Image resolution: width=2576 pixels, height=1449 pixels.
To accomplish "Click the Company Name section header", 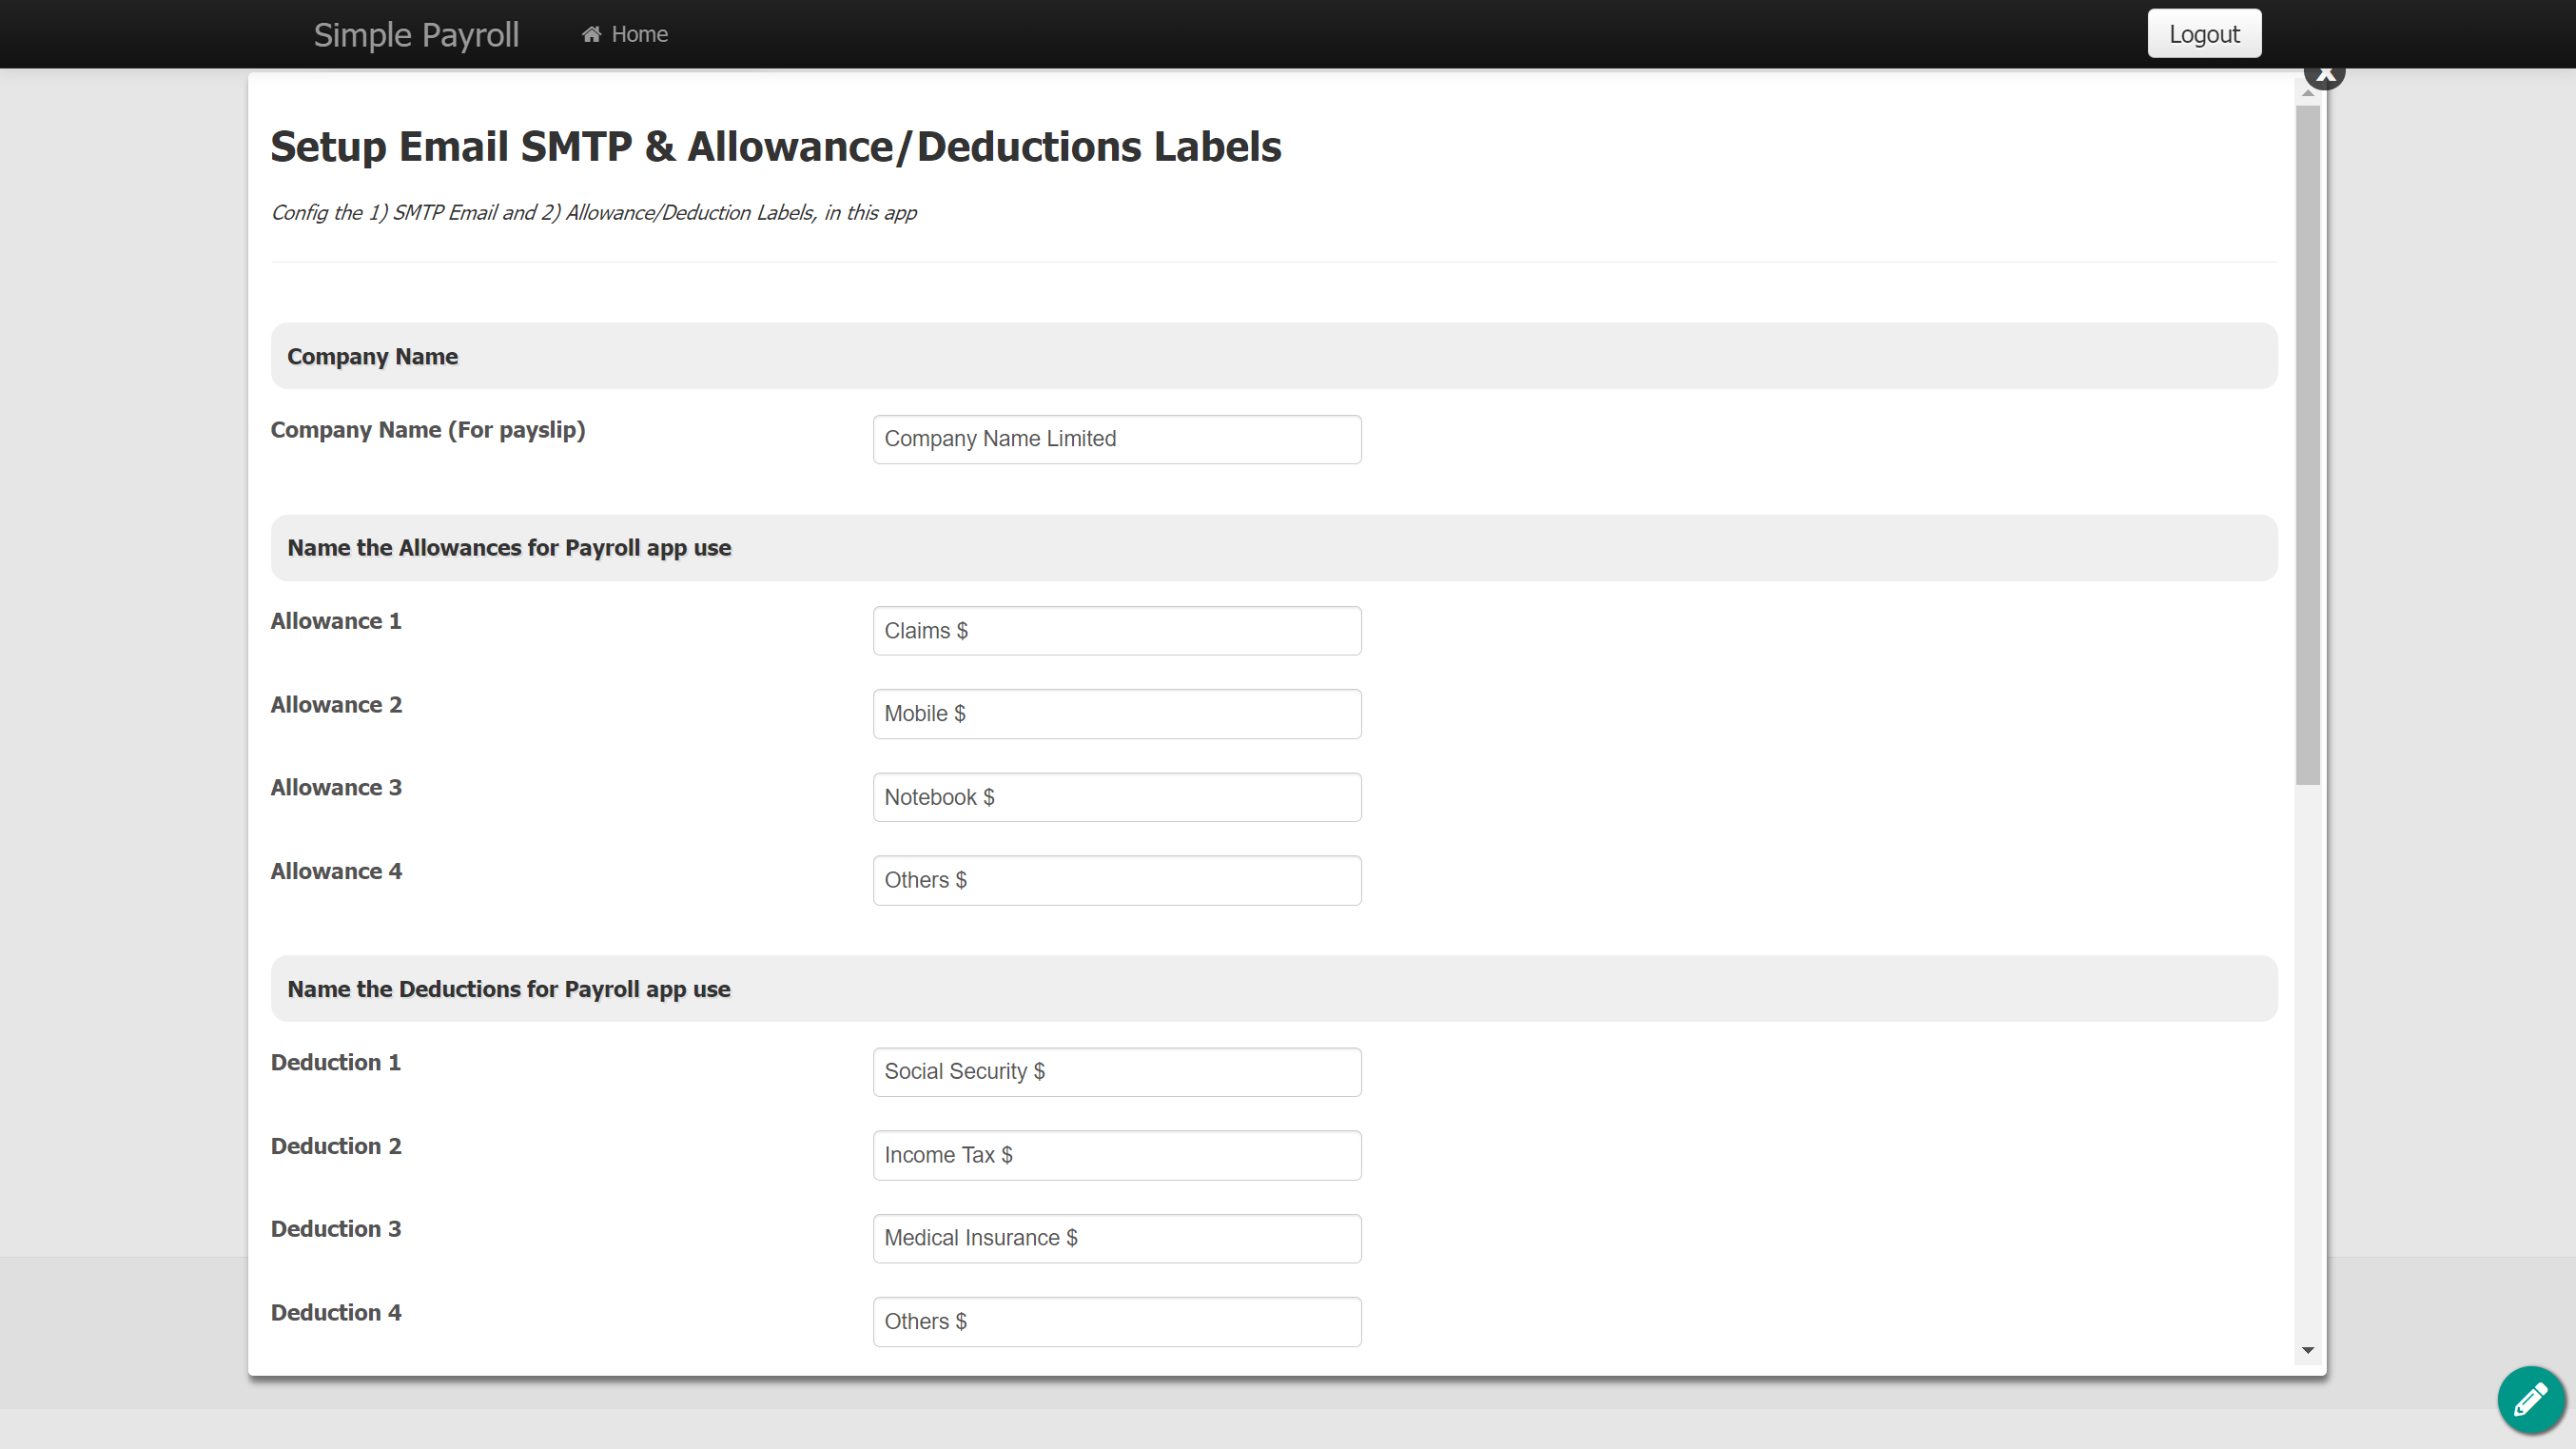I will point(1274,356).
